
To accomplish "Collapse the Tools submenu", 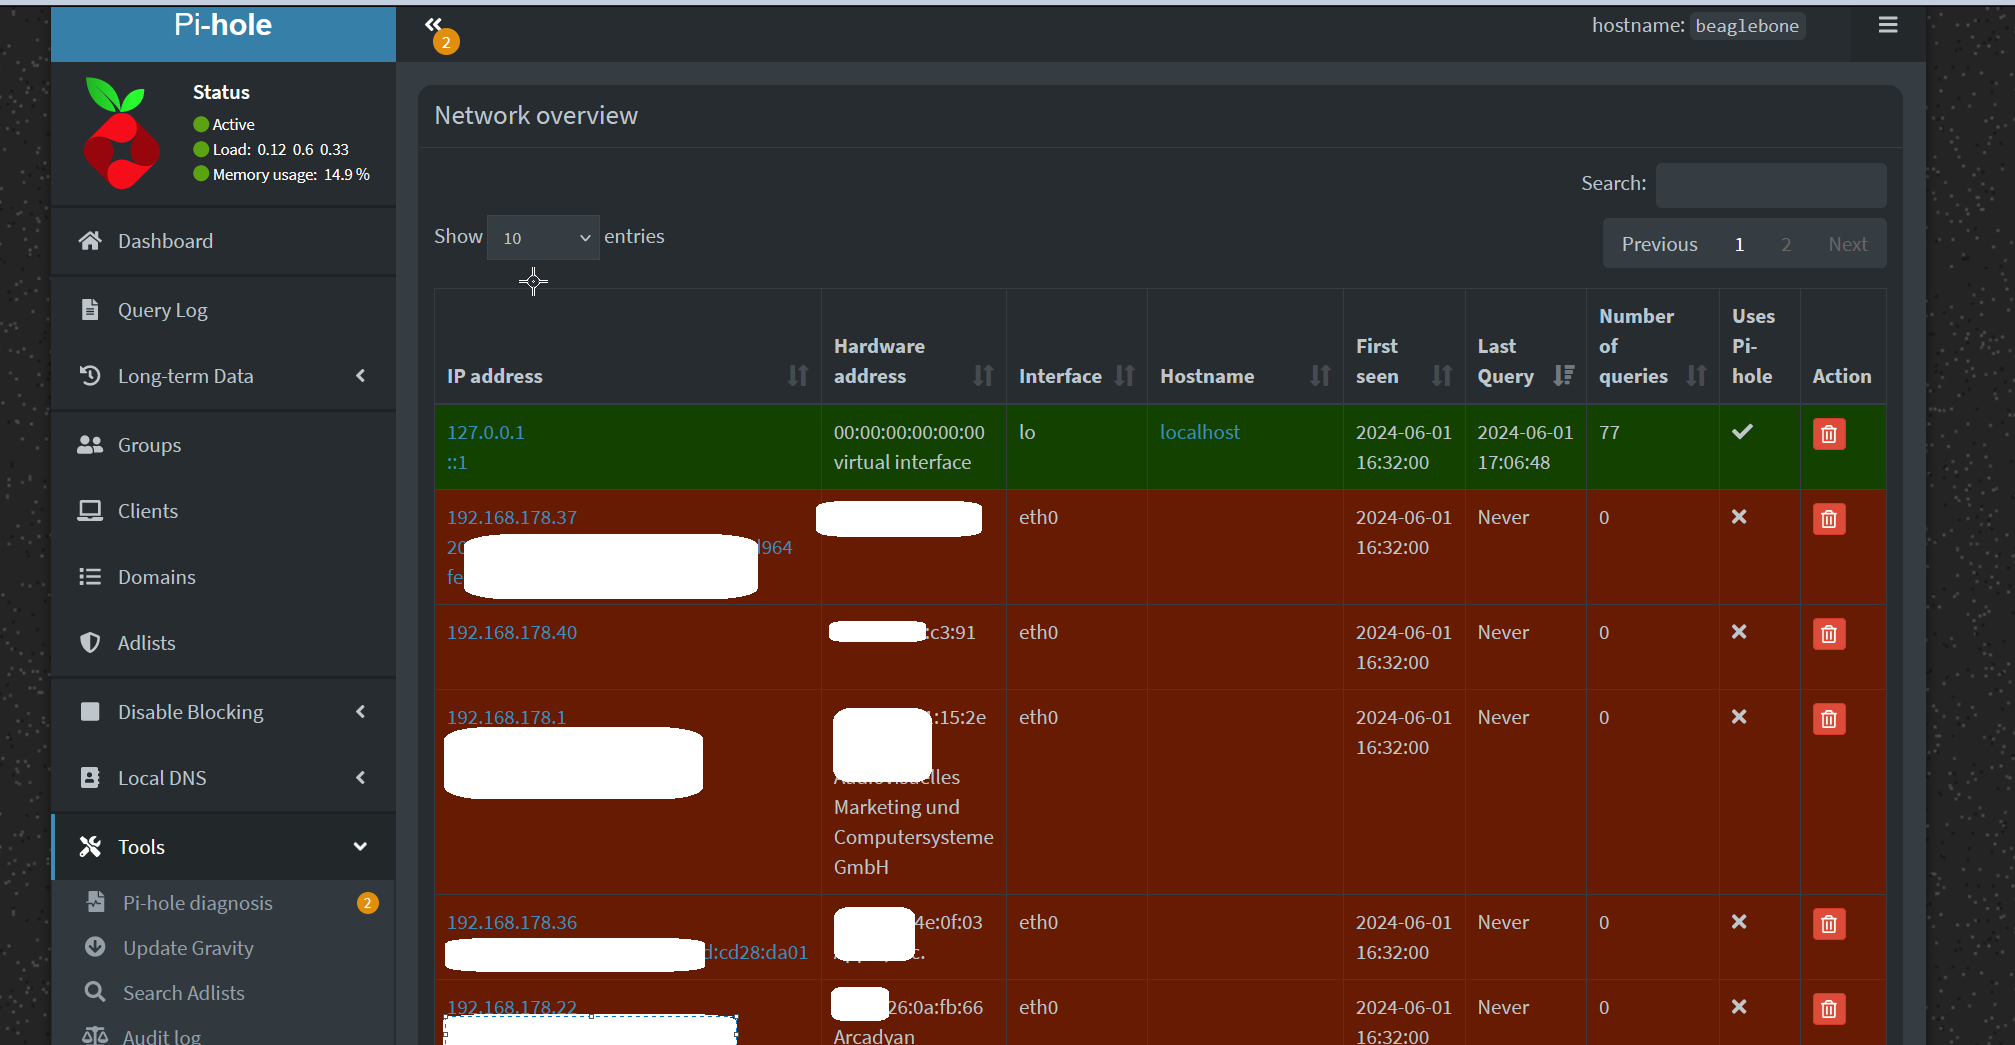I will (x=140, y=847).
